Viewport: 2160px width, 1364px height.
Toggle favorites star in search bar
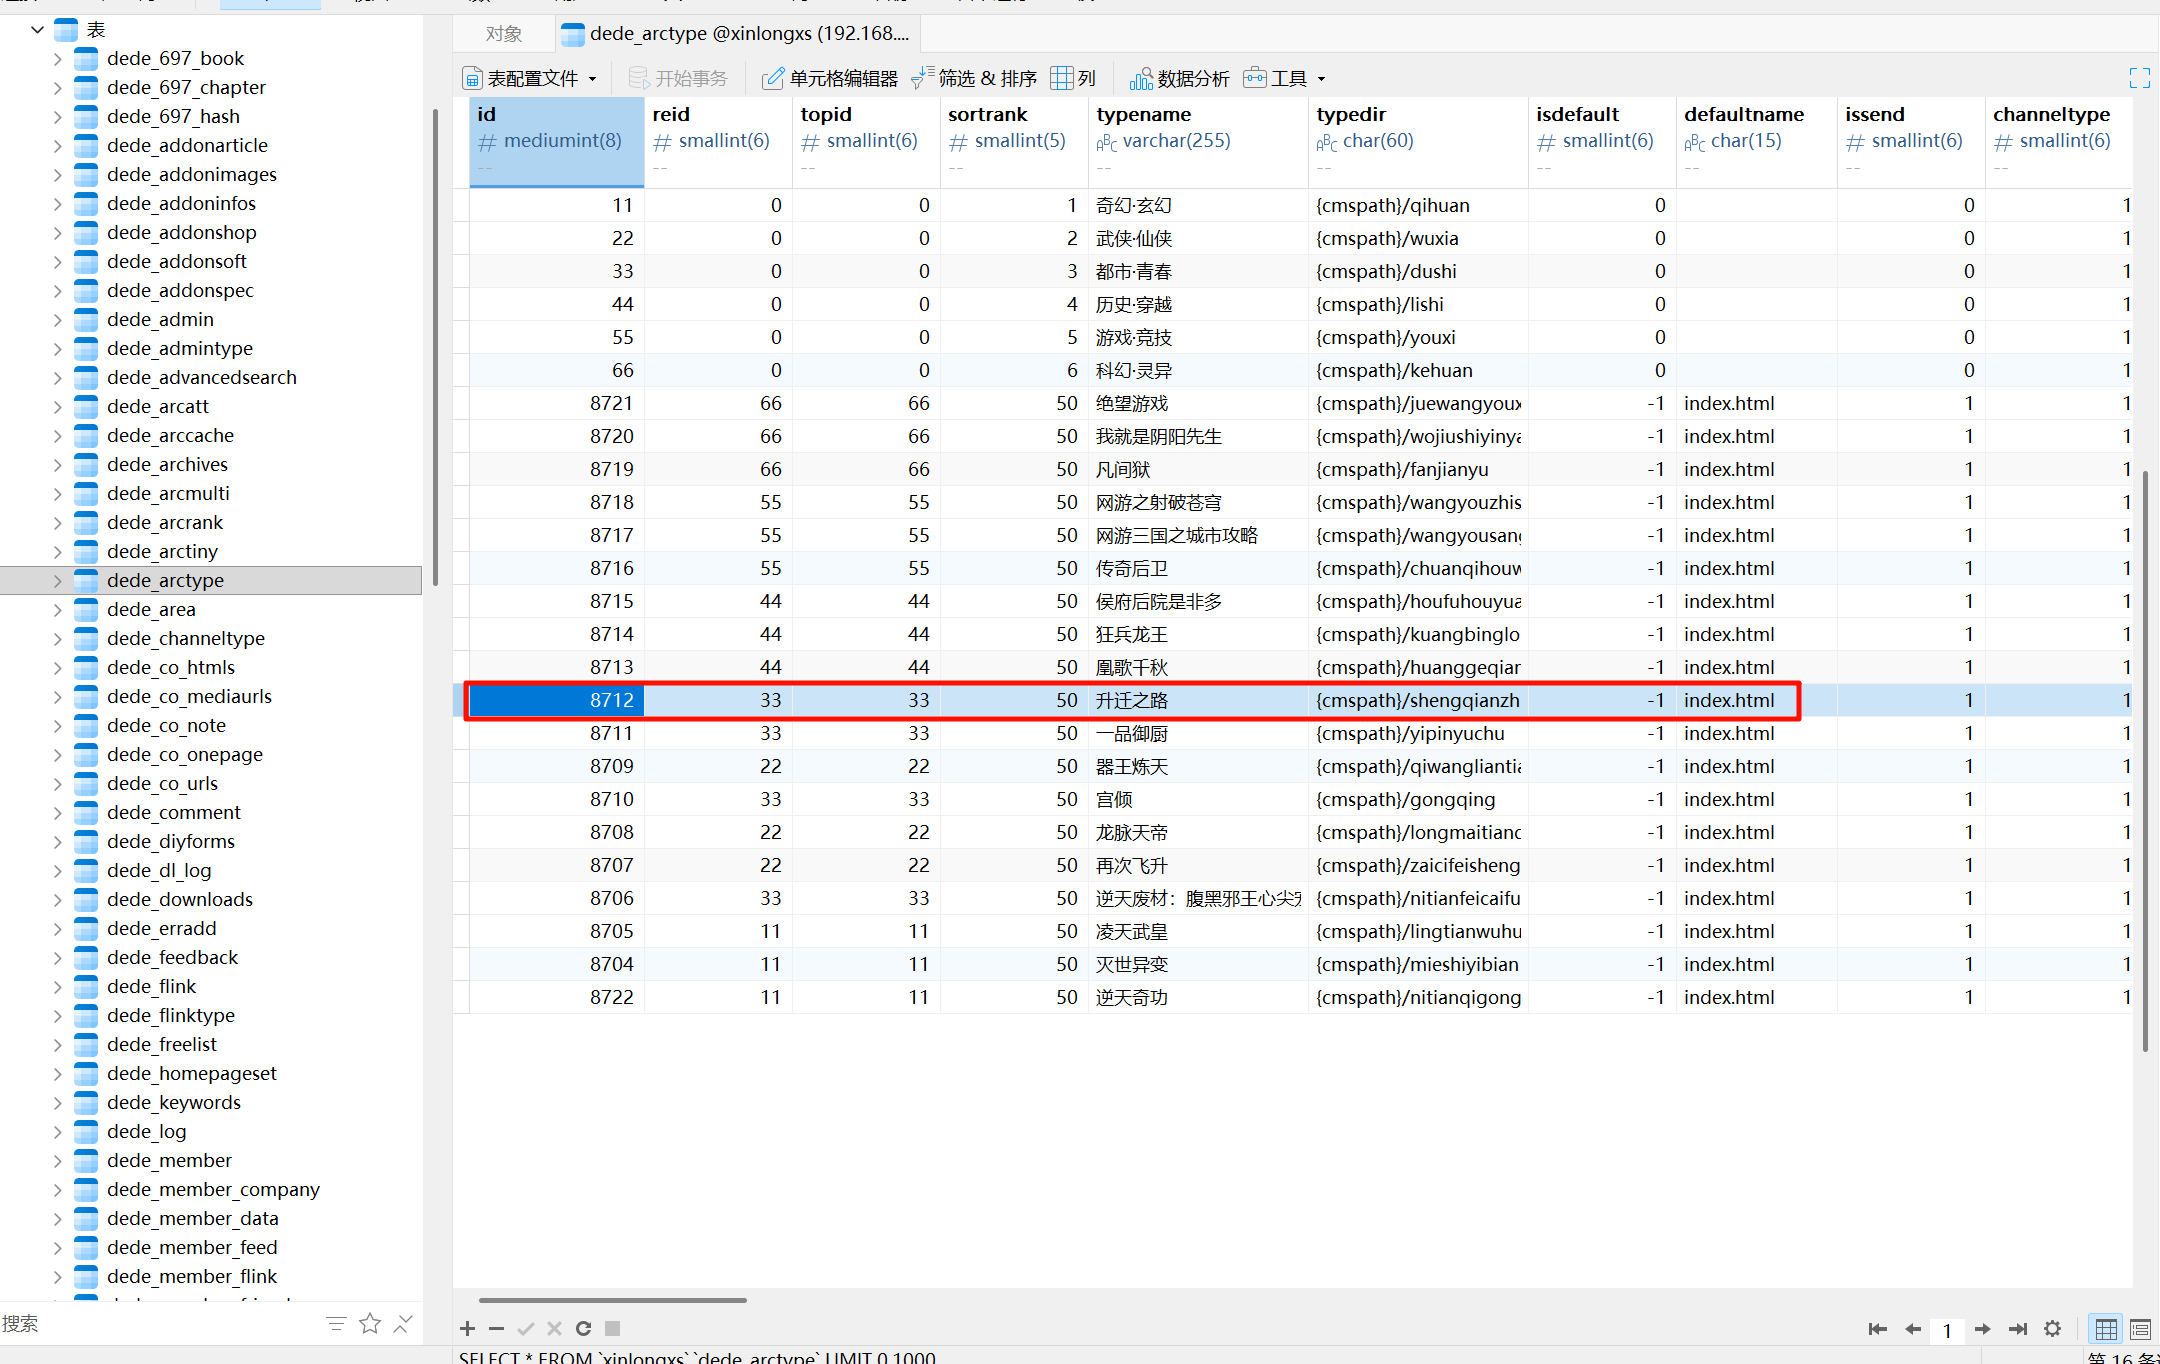coord(370,1324)
